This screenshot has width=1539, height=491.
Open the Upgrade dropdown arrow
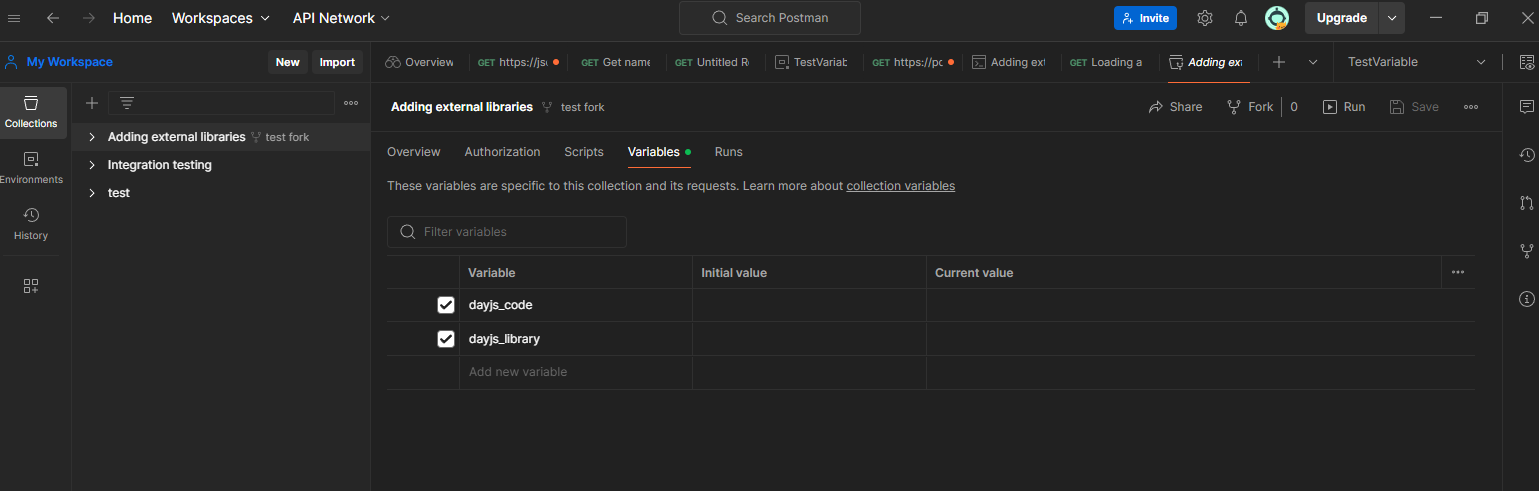tap(1392, 18)
